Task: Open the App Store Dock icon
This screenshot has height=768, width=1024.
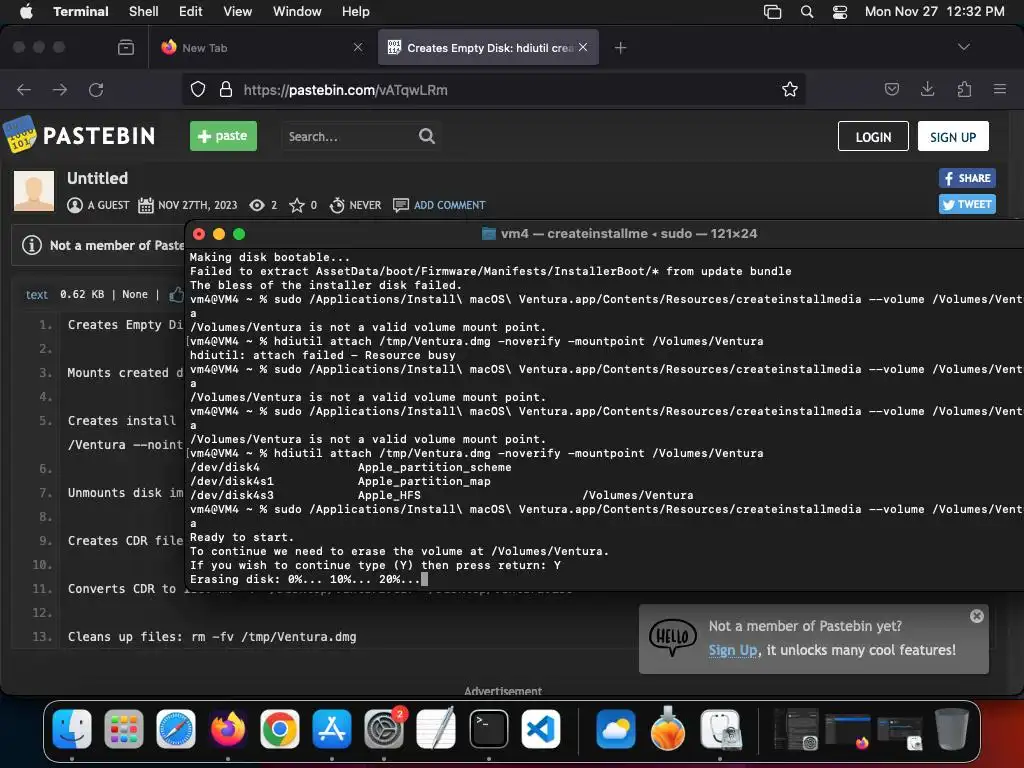Action: coord(332,729)
